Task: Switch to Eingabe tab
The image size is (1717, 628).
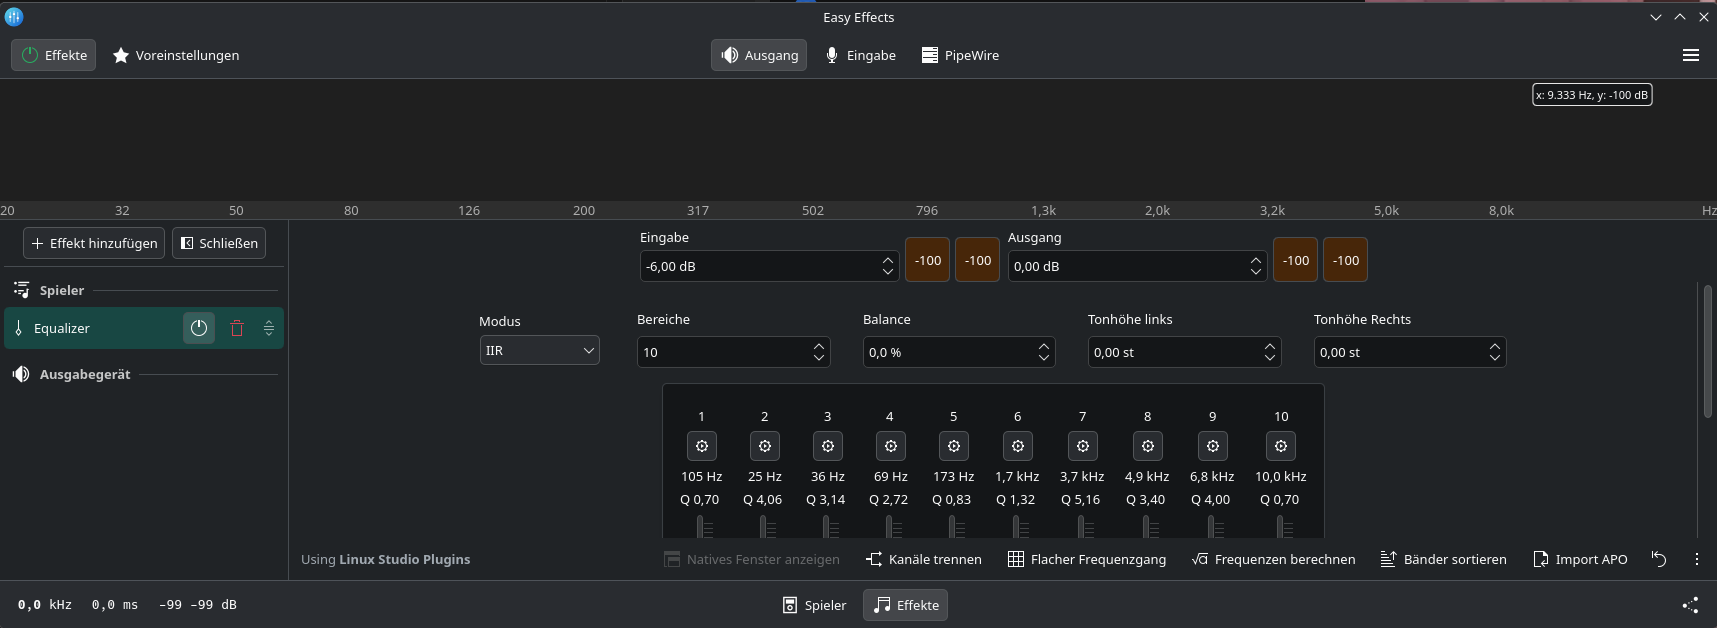Action: (860, 55)
